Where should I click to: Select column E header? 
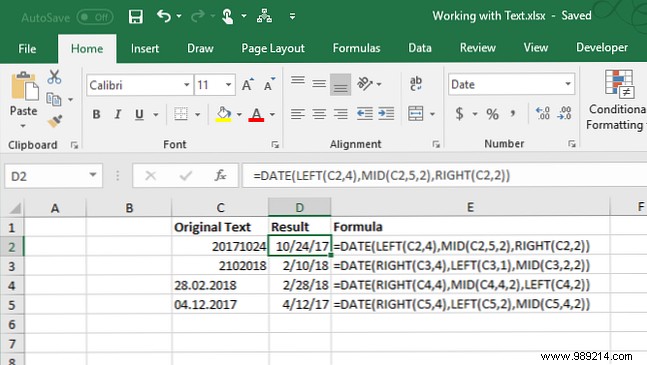[x=470, y=207]
